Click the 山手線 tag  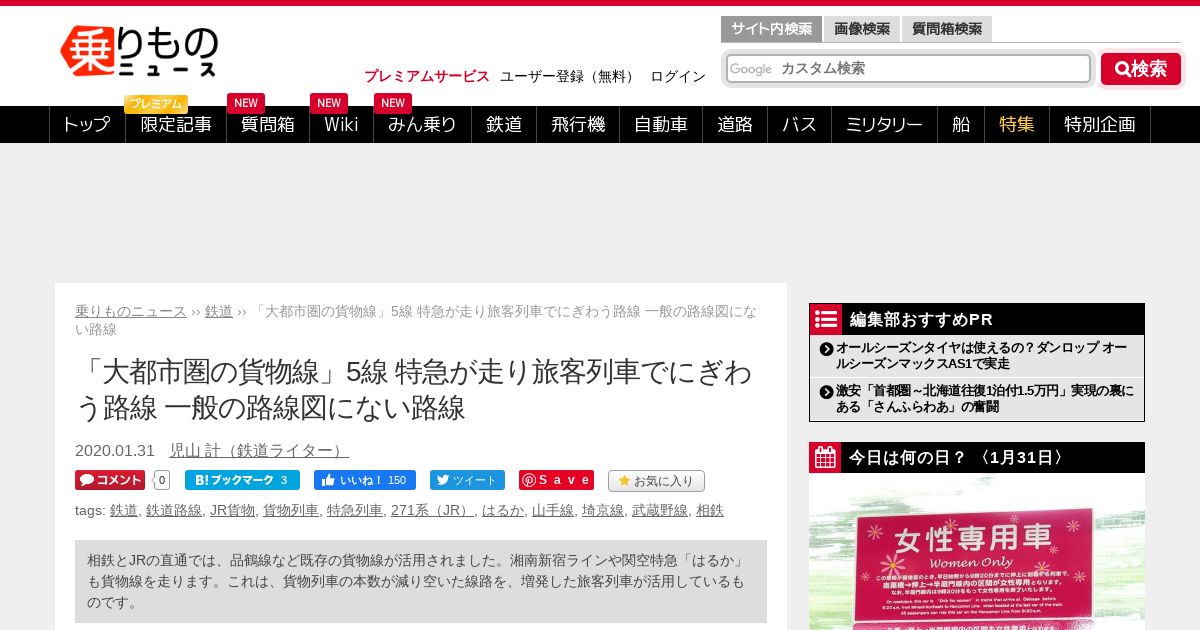tap(553, 510)
